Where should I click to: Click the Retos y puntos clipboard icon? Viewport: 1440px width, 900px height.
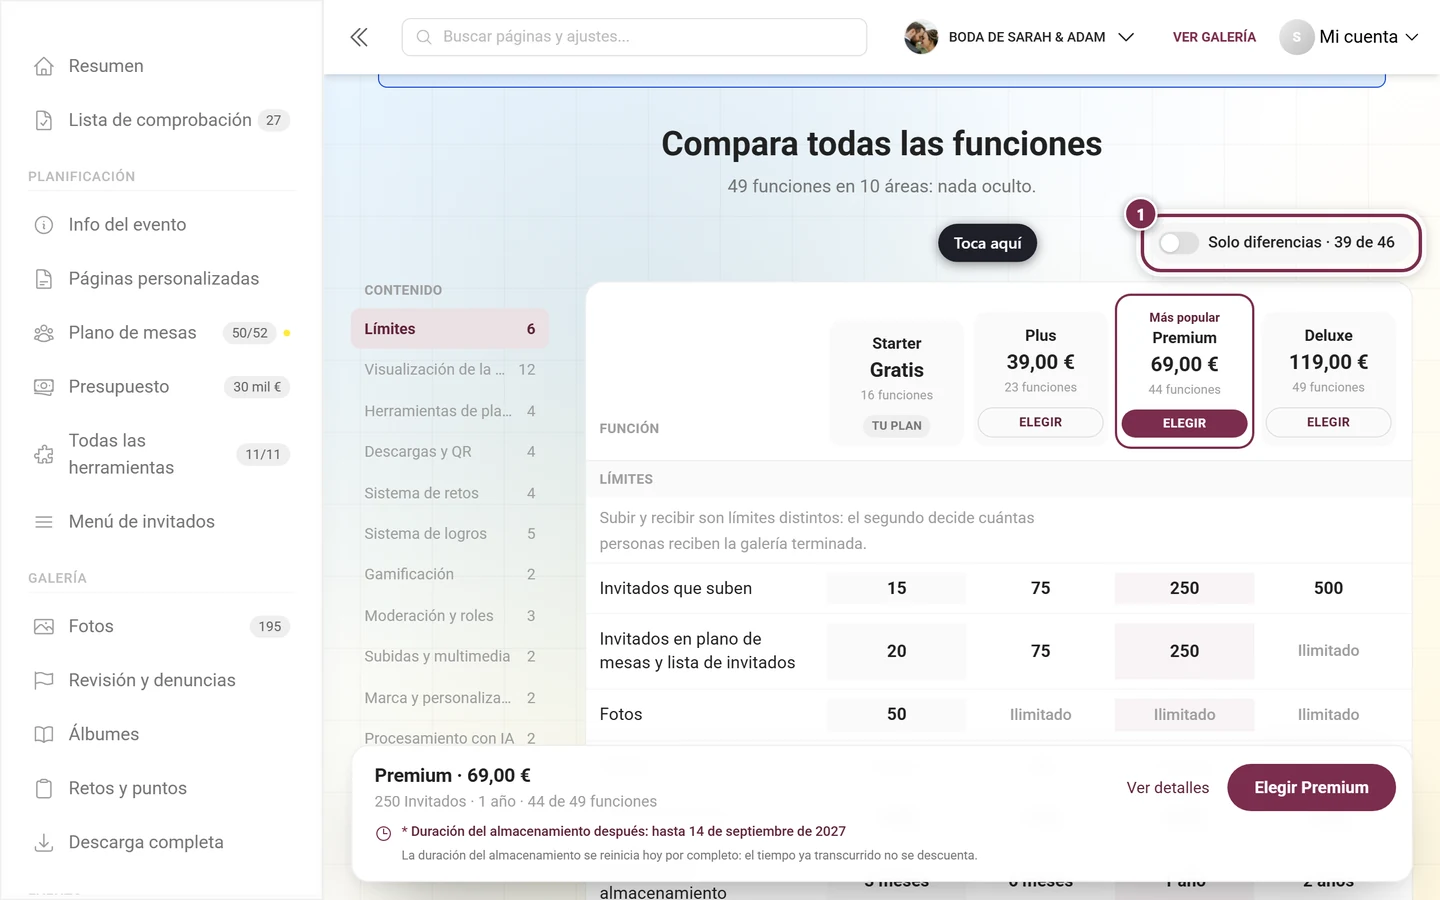point(44,789)
